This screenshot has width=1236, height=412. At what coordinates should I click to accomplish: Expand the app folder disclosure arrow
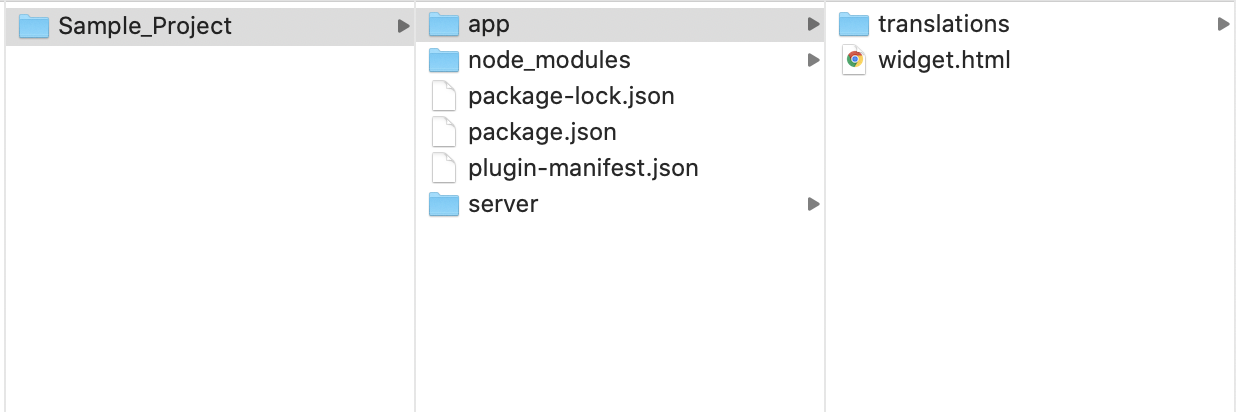[x=813, y=24]
